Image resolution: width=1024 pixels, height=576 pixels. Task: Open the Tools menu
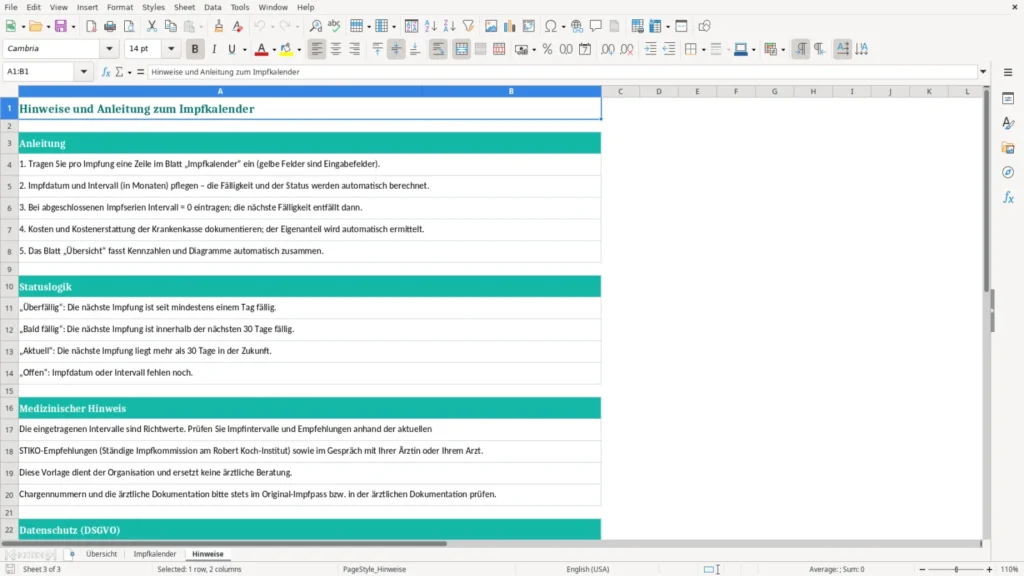240,7
